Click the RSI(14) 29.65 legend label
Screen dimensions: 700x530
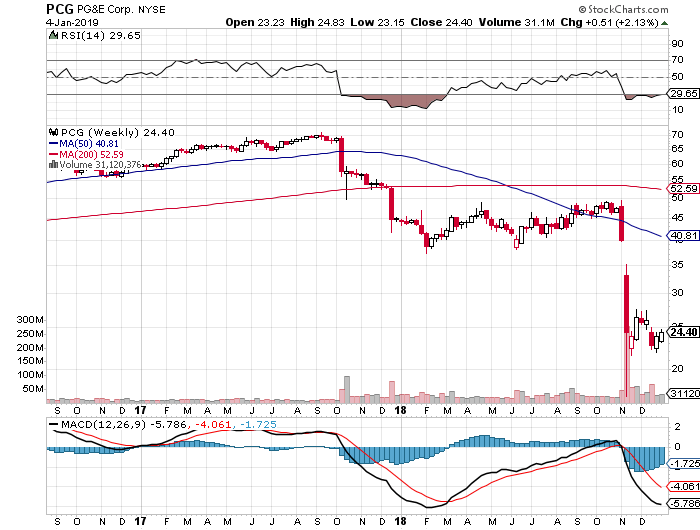pyautogui.click(x=100, y=35)
